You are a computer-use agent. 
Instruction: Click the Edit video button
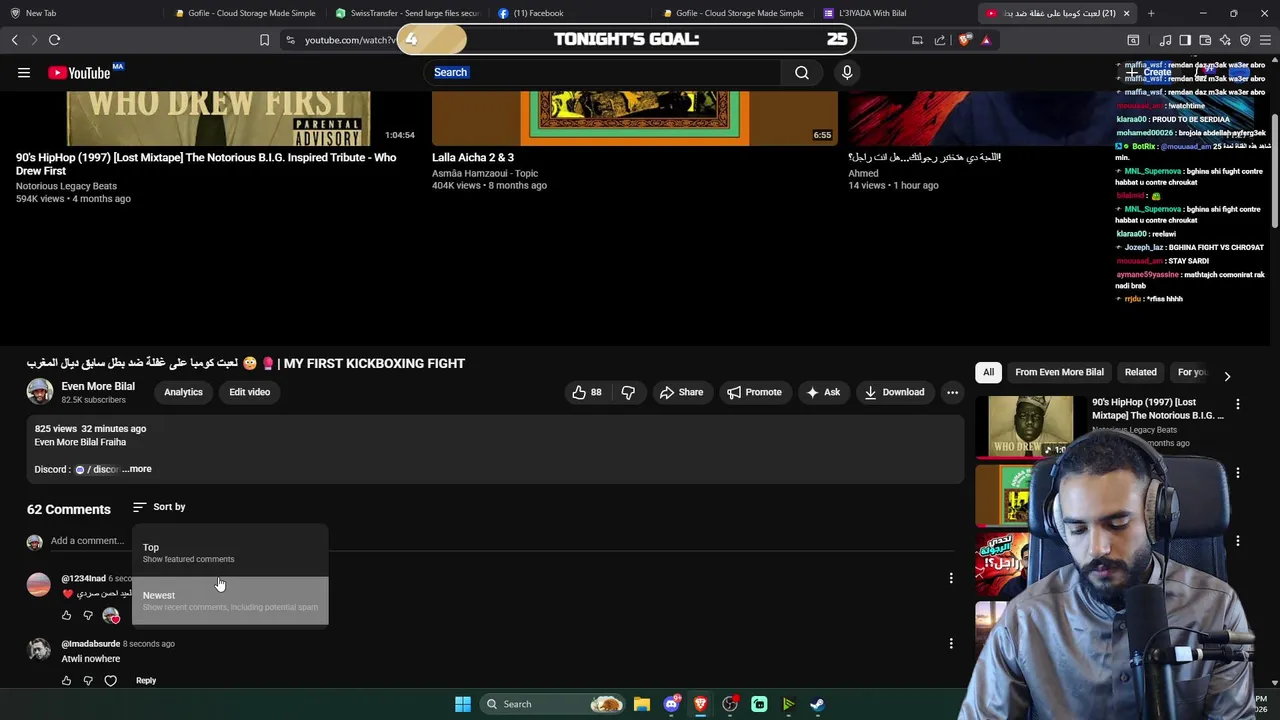(249, 392)
